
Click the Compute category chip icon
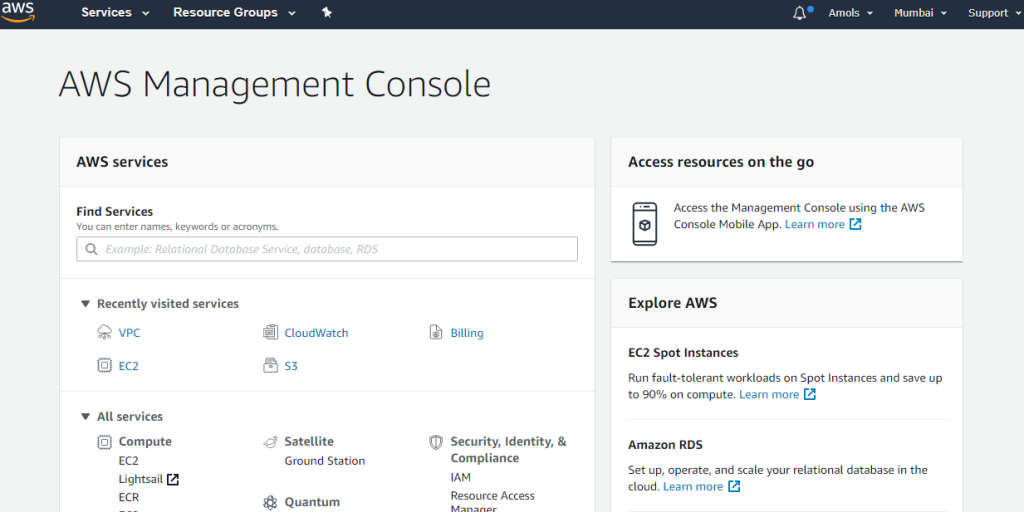pos(104,442)
